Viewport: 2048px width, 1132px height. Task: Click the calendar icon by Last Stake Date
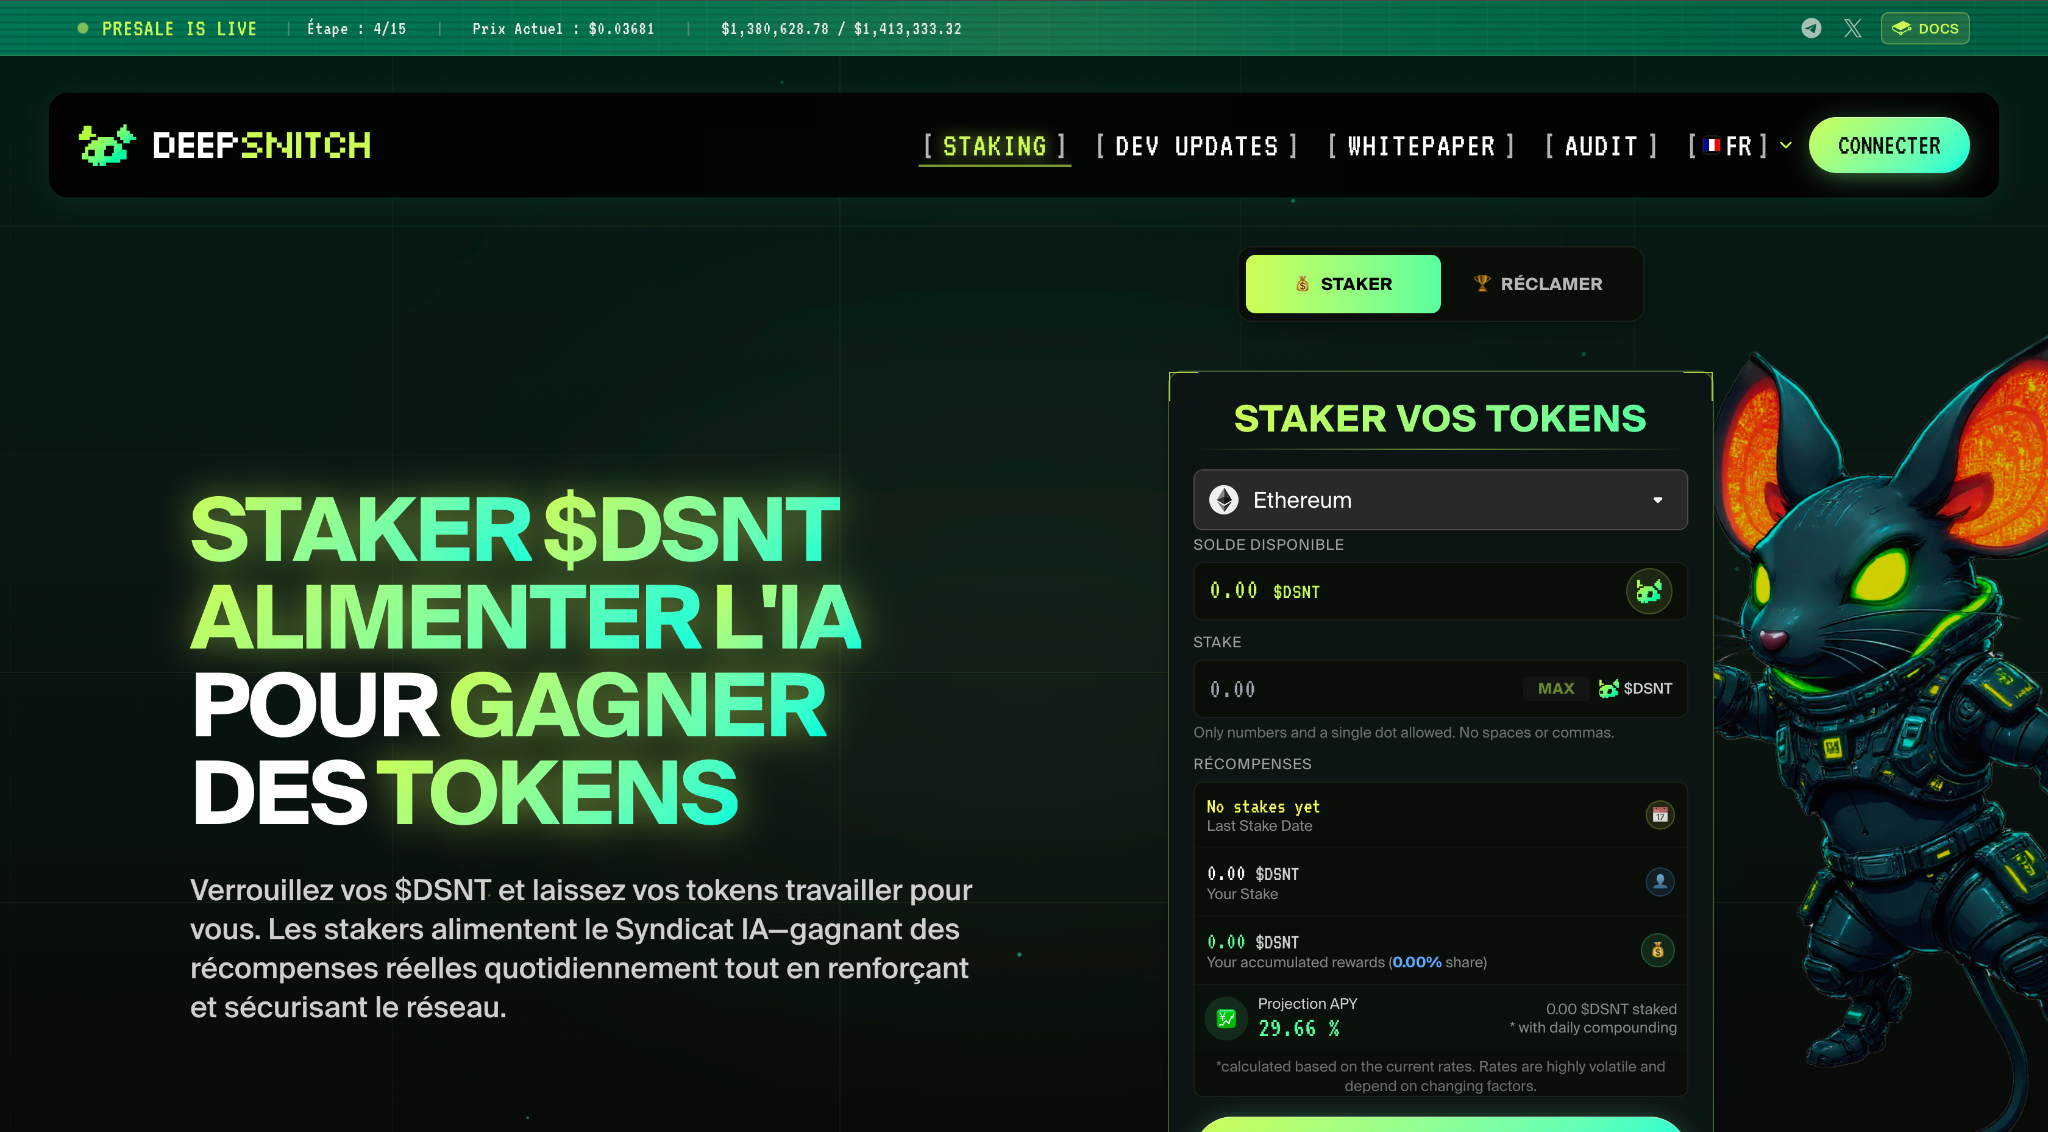(x=1660, y=815)
